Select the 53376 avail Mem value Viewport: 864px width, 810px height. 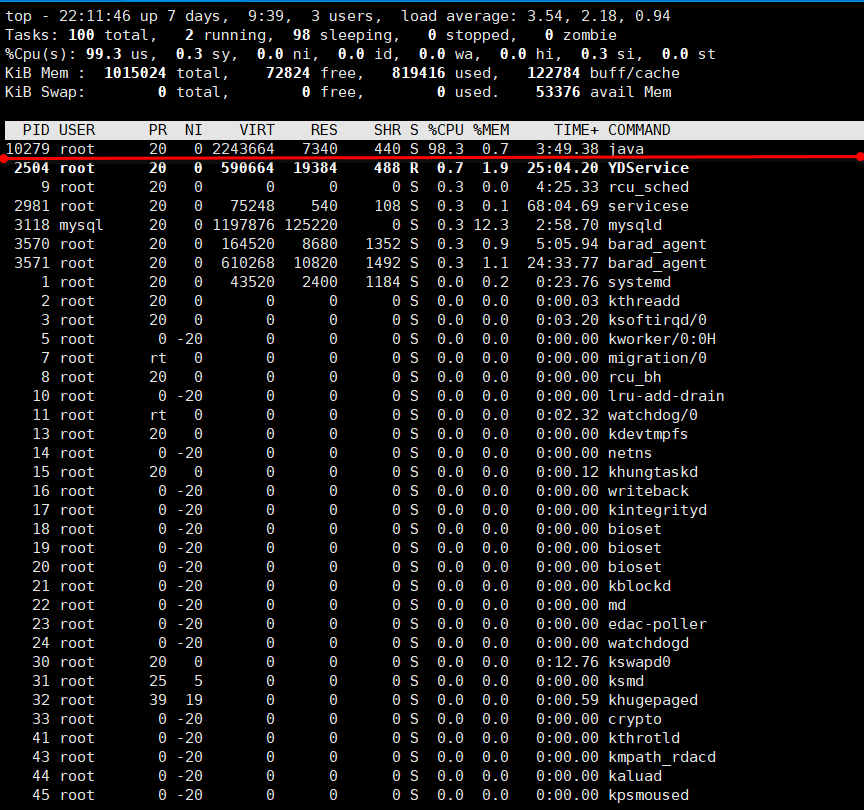558,92
